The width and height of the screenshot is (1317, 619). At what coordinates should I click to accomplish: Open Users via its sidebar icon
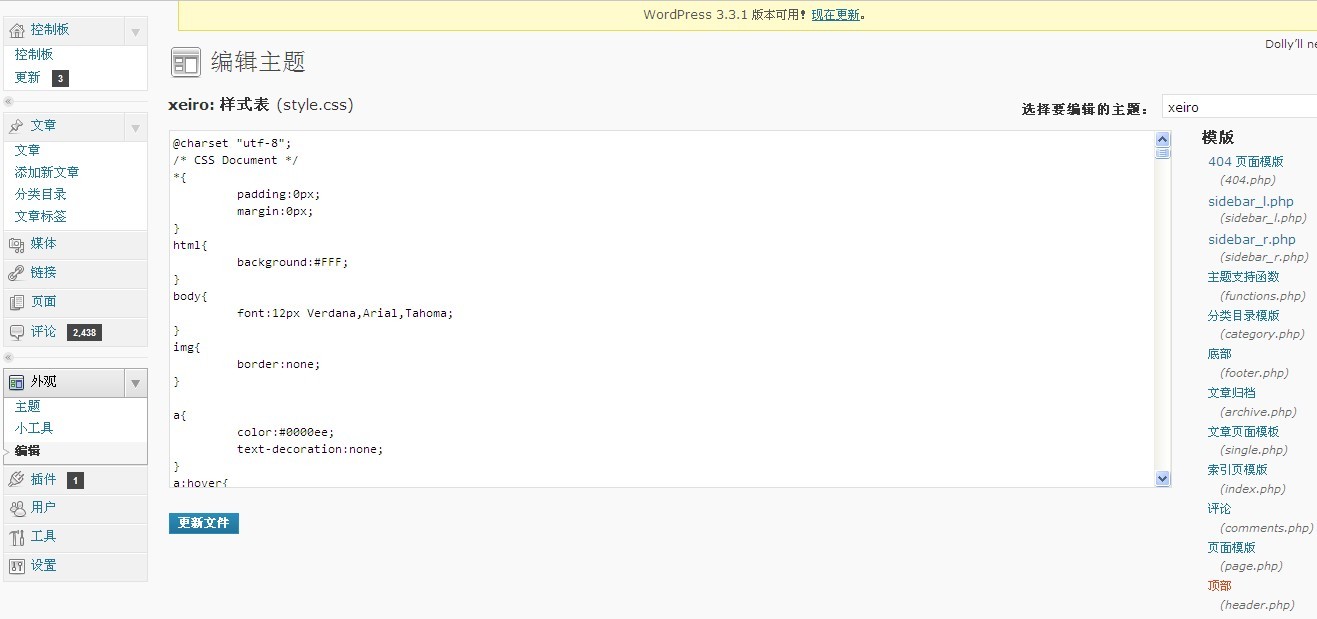click(x=16, y=508)
